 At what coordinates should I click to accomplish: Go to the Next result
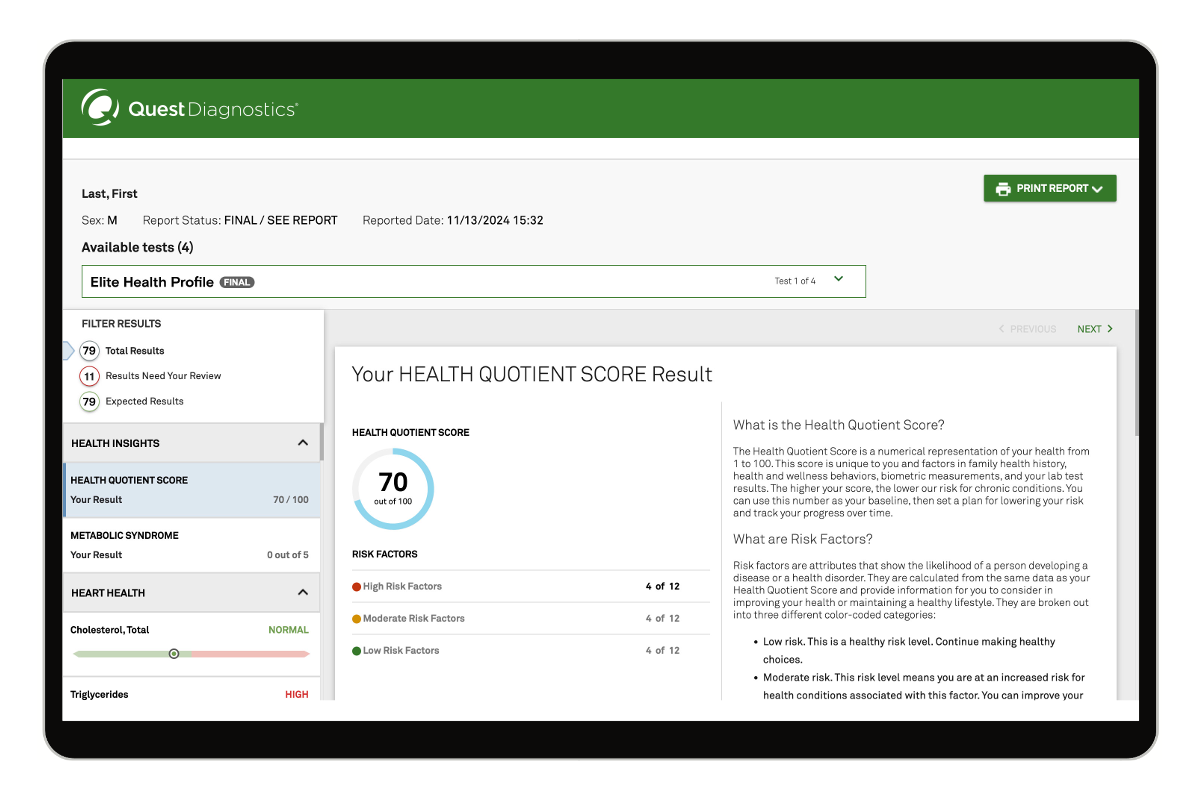click(x=1094, y=329)
